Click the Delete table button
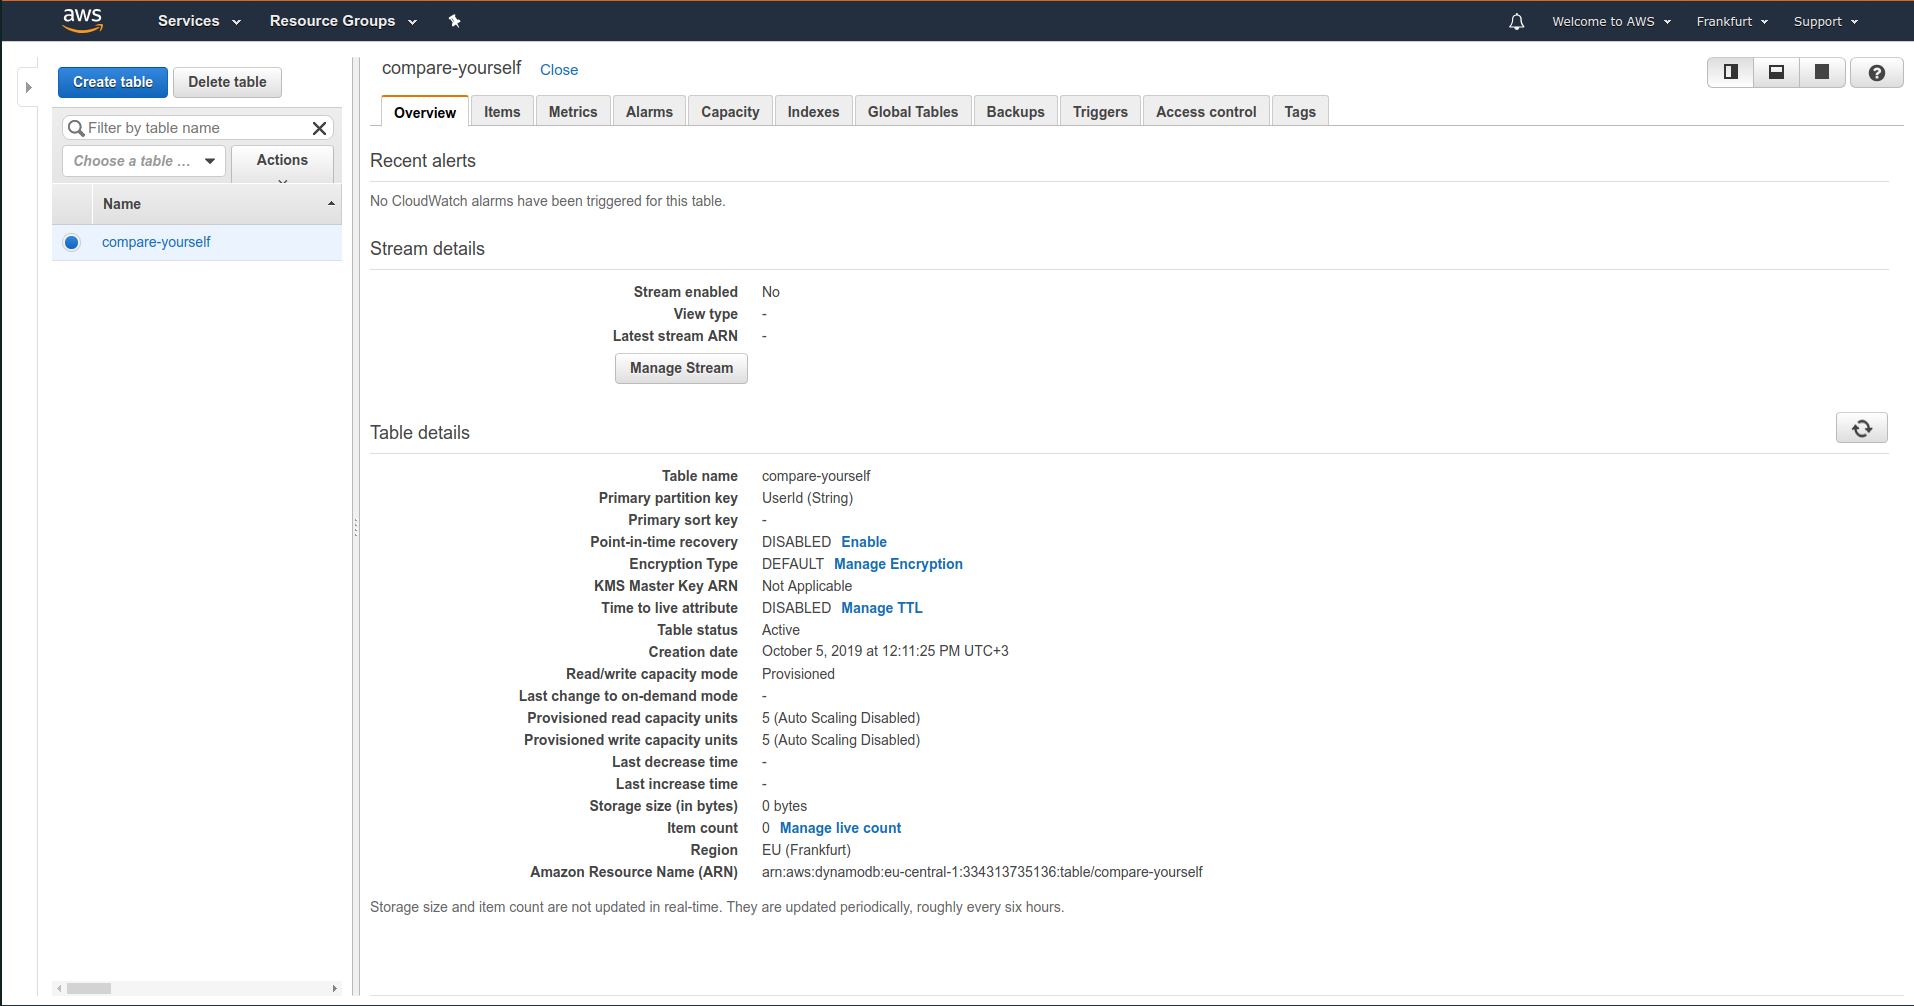Screen dimensions: 1914x1006 (x=227, y=82)
